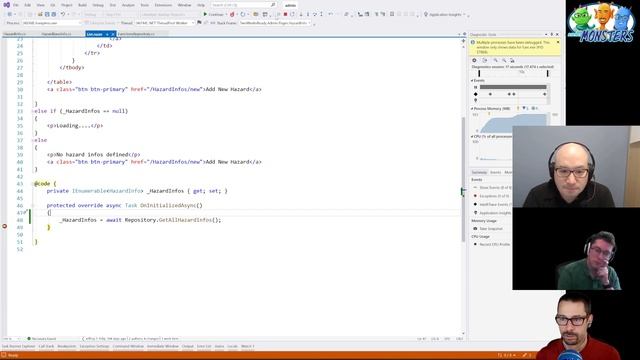640x360 pixels.
Task: Open the Build menu
Action: coord(82,5)
